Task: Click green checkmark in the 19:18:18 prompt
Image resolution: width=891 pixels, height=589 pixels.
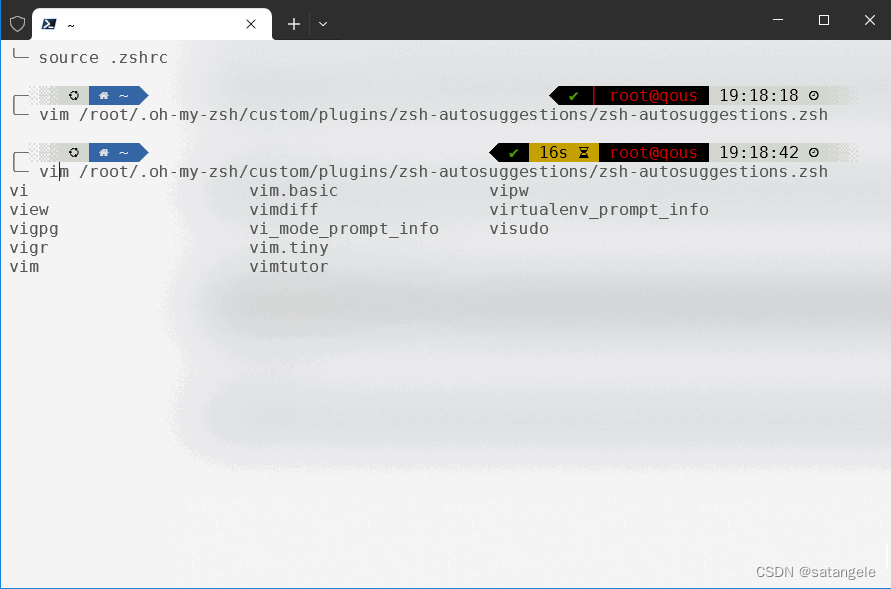Action: [573, 96]
